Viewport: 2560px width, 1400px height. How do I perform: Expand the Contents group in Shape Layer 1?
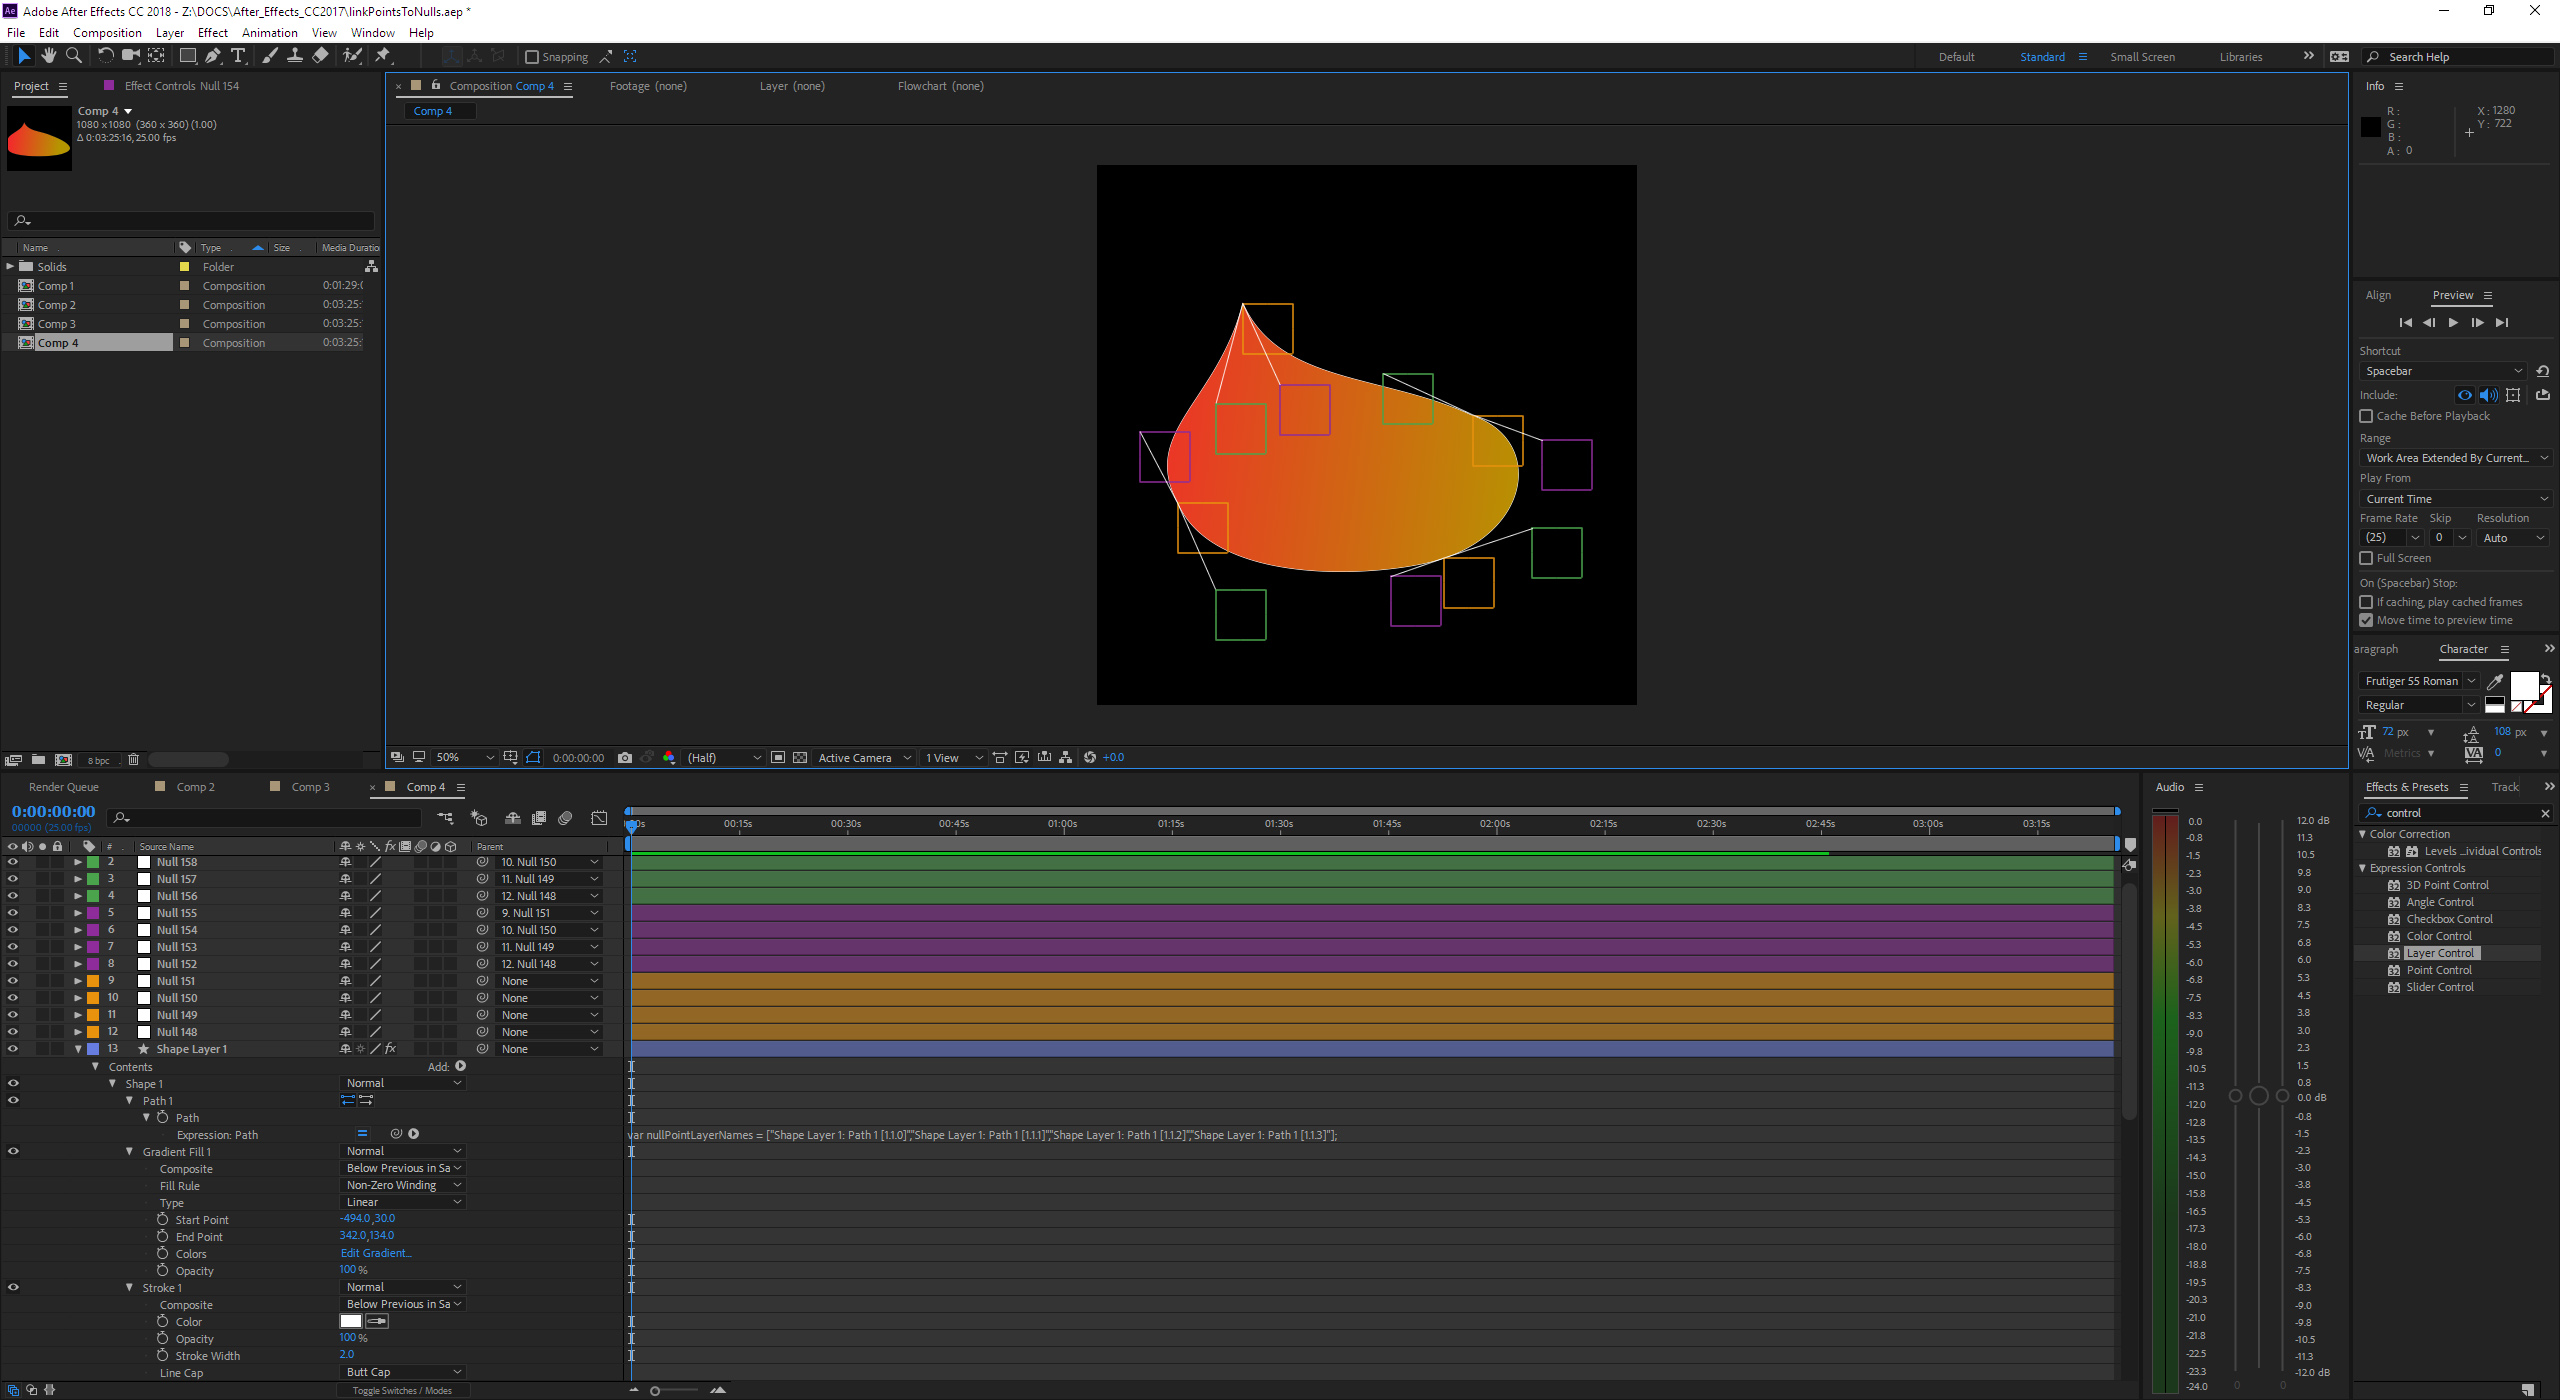(97, 1066)
